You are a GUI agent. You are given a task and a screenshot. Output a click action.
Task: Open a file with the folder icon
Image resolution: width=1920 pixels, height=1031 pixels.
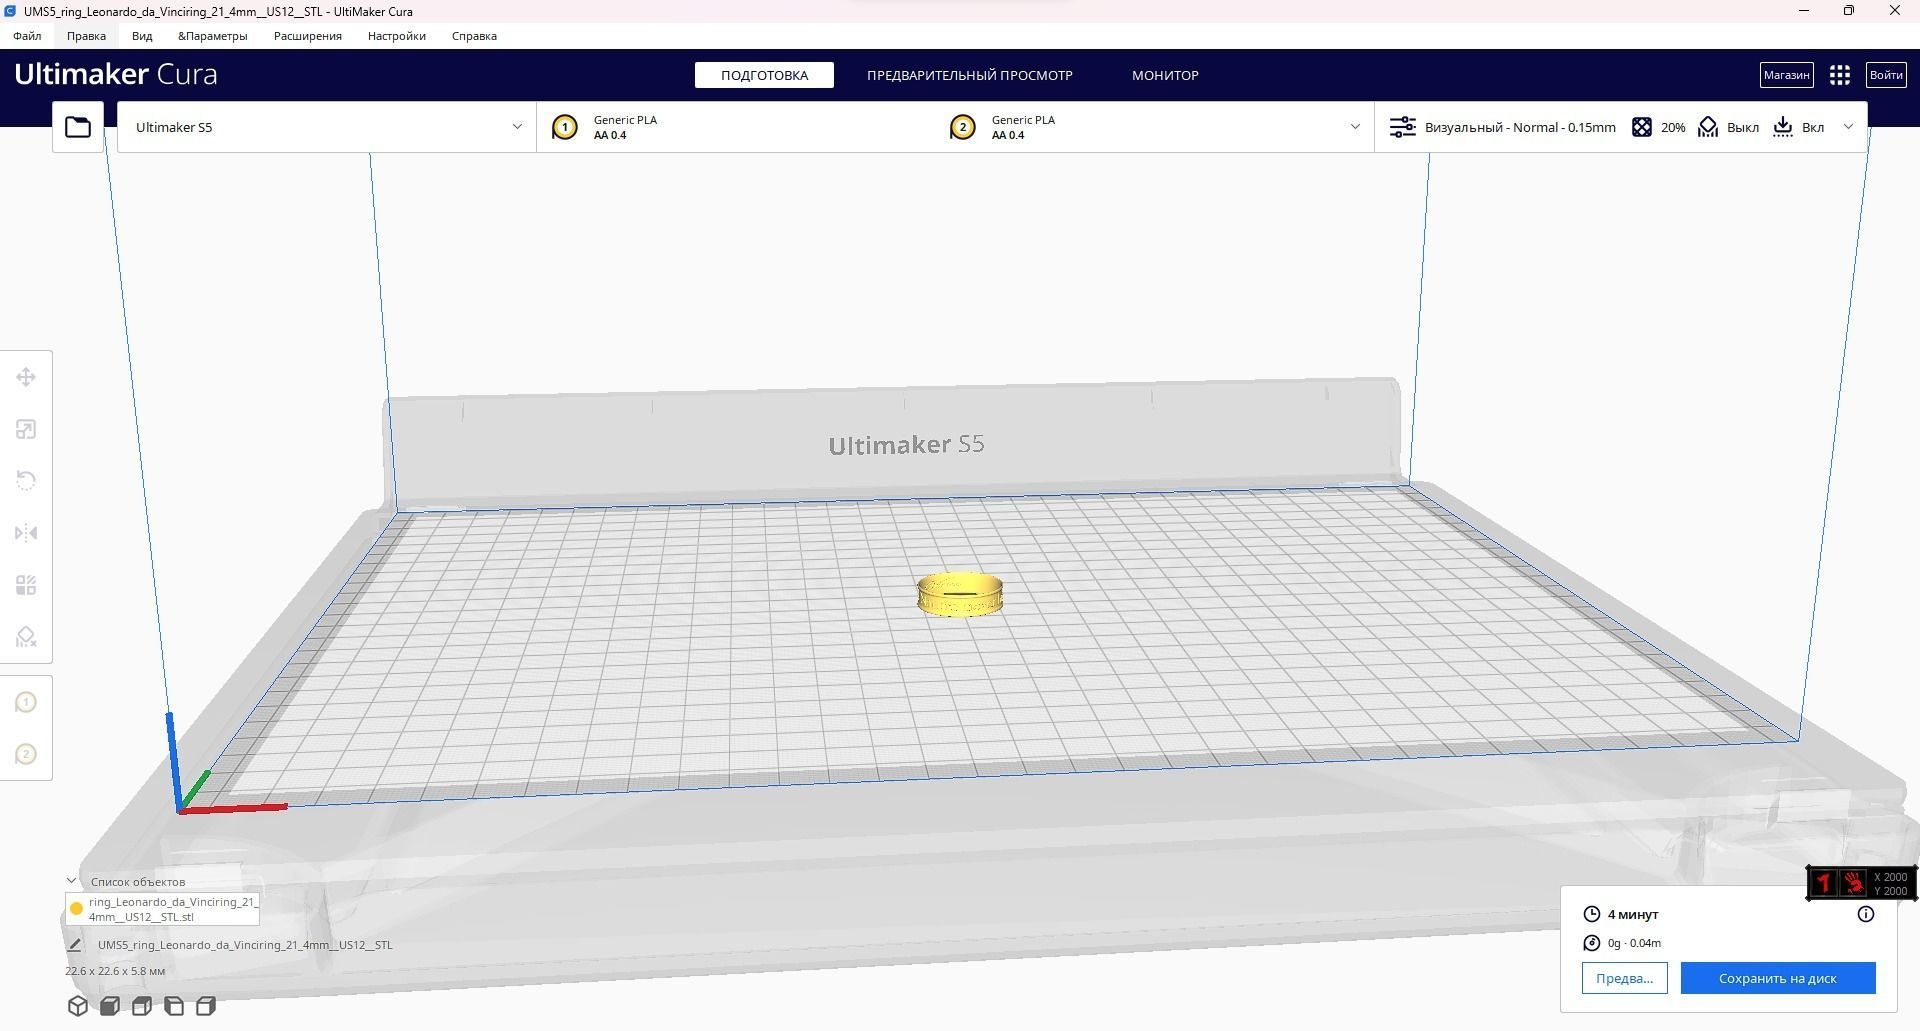78,127
